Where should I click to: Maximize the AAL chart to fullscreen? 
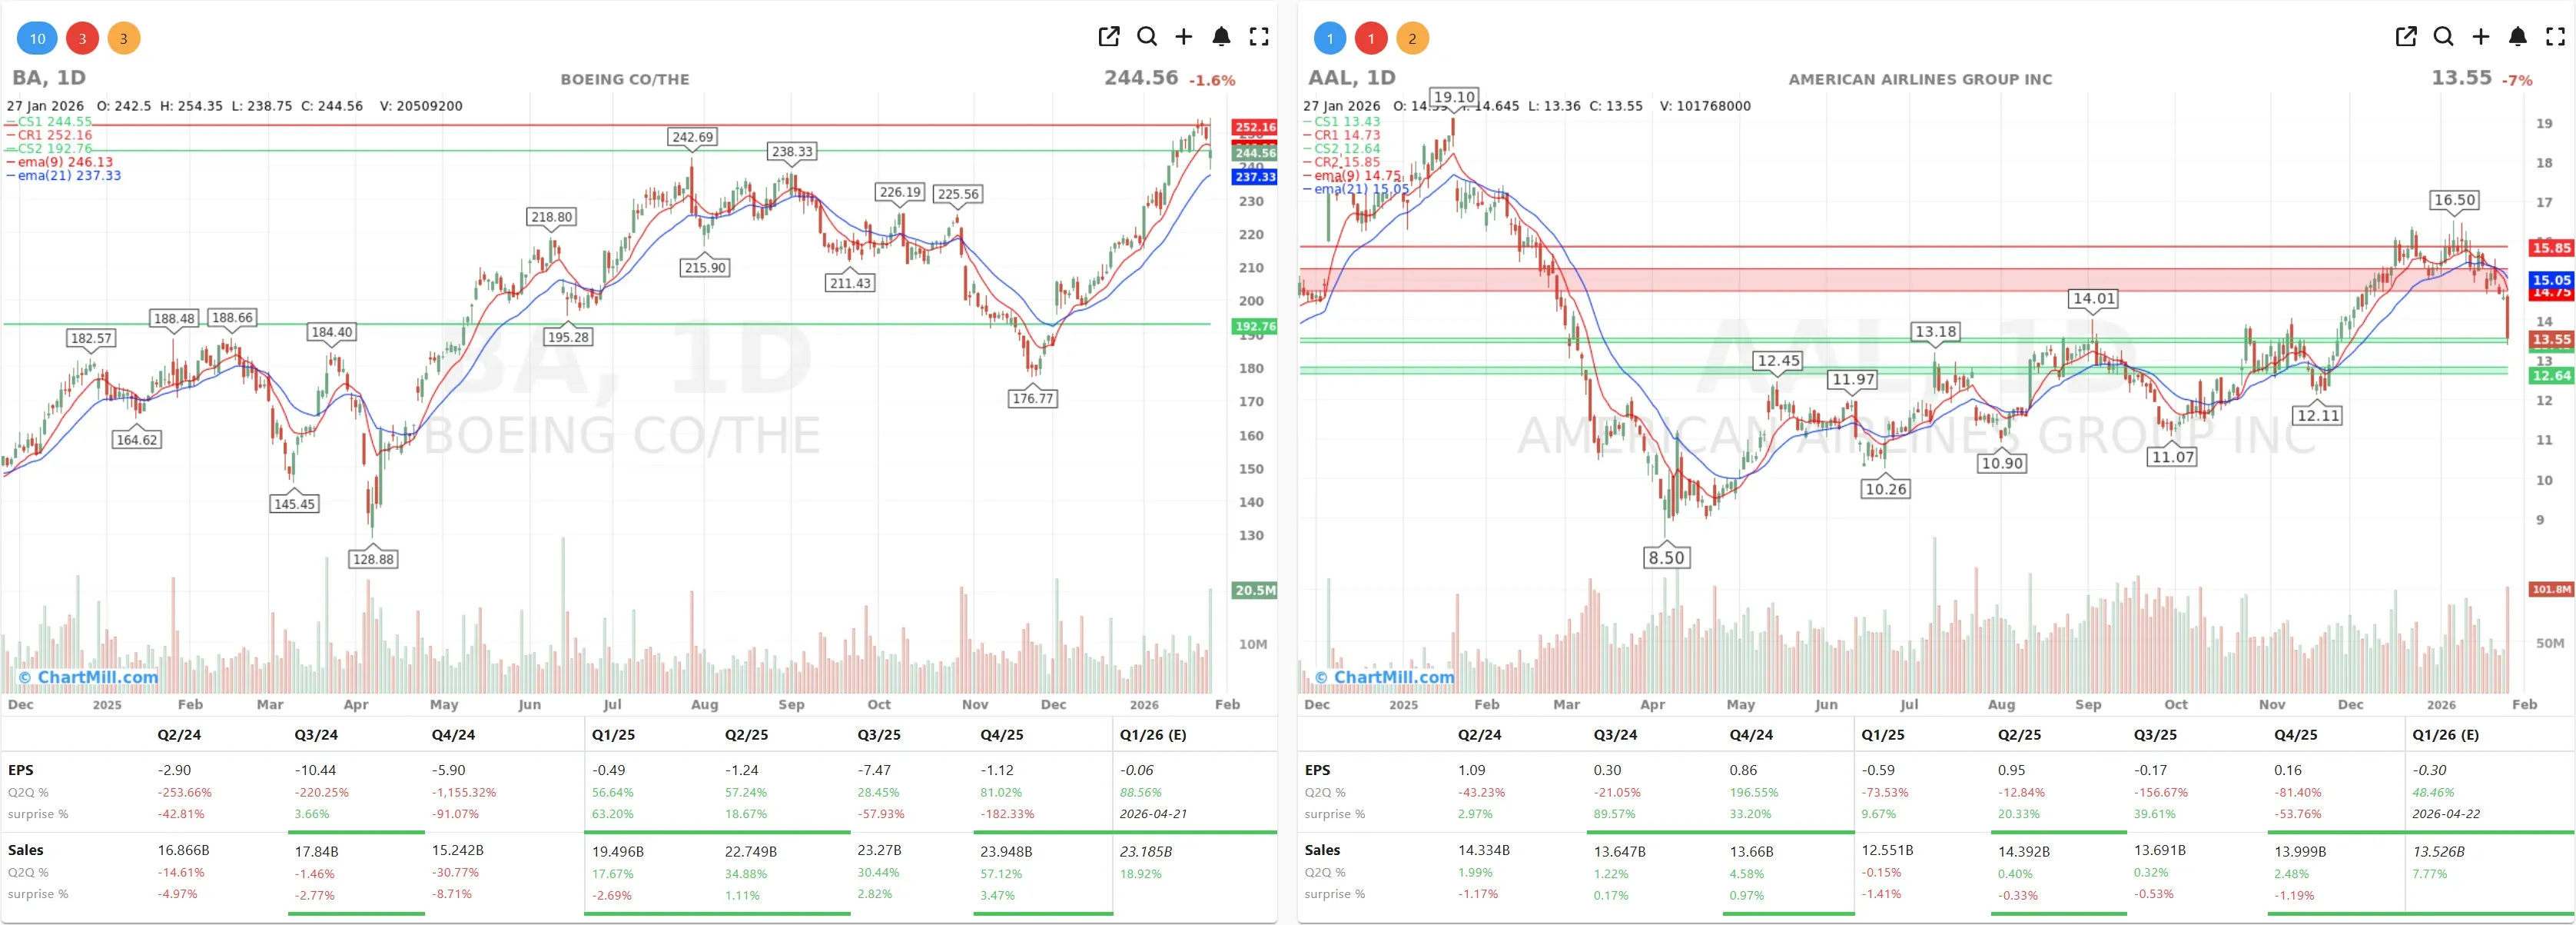coord(2555,36)
